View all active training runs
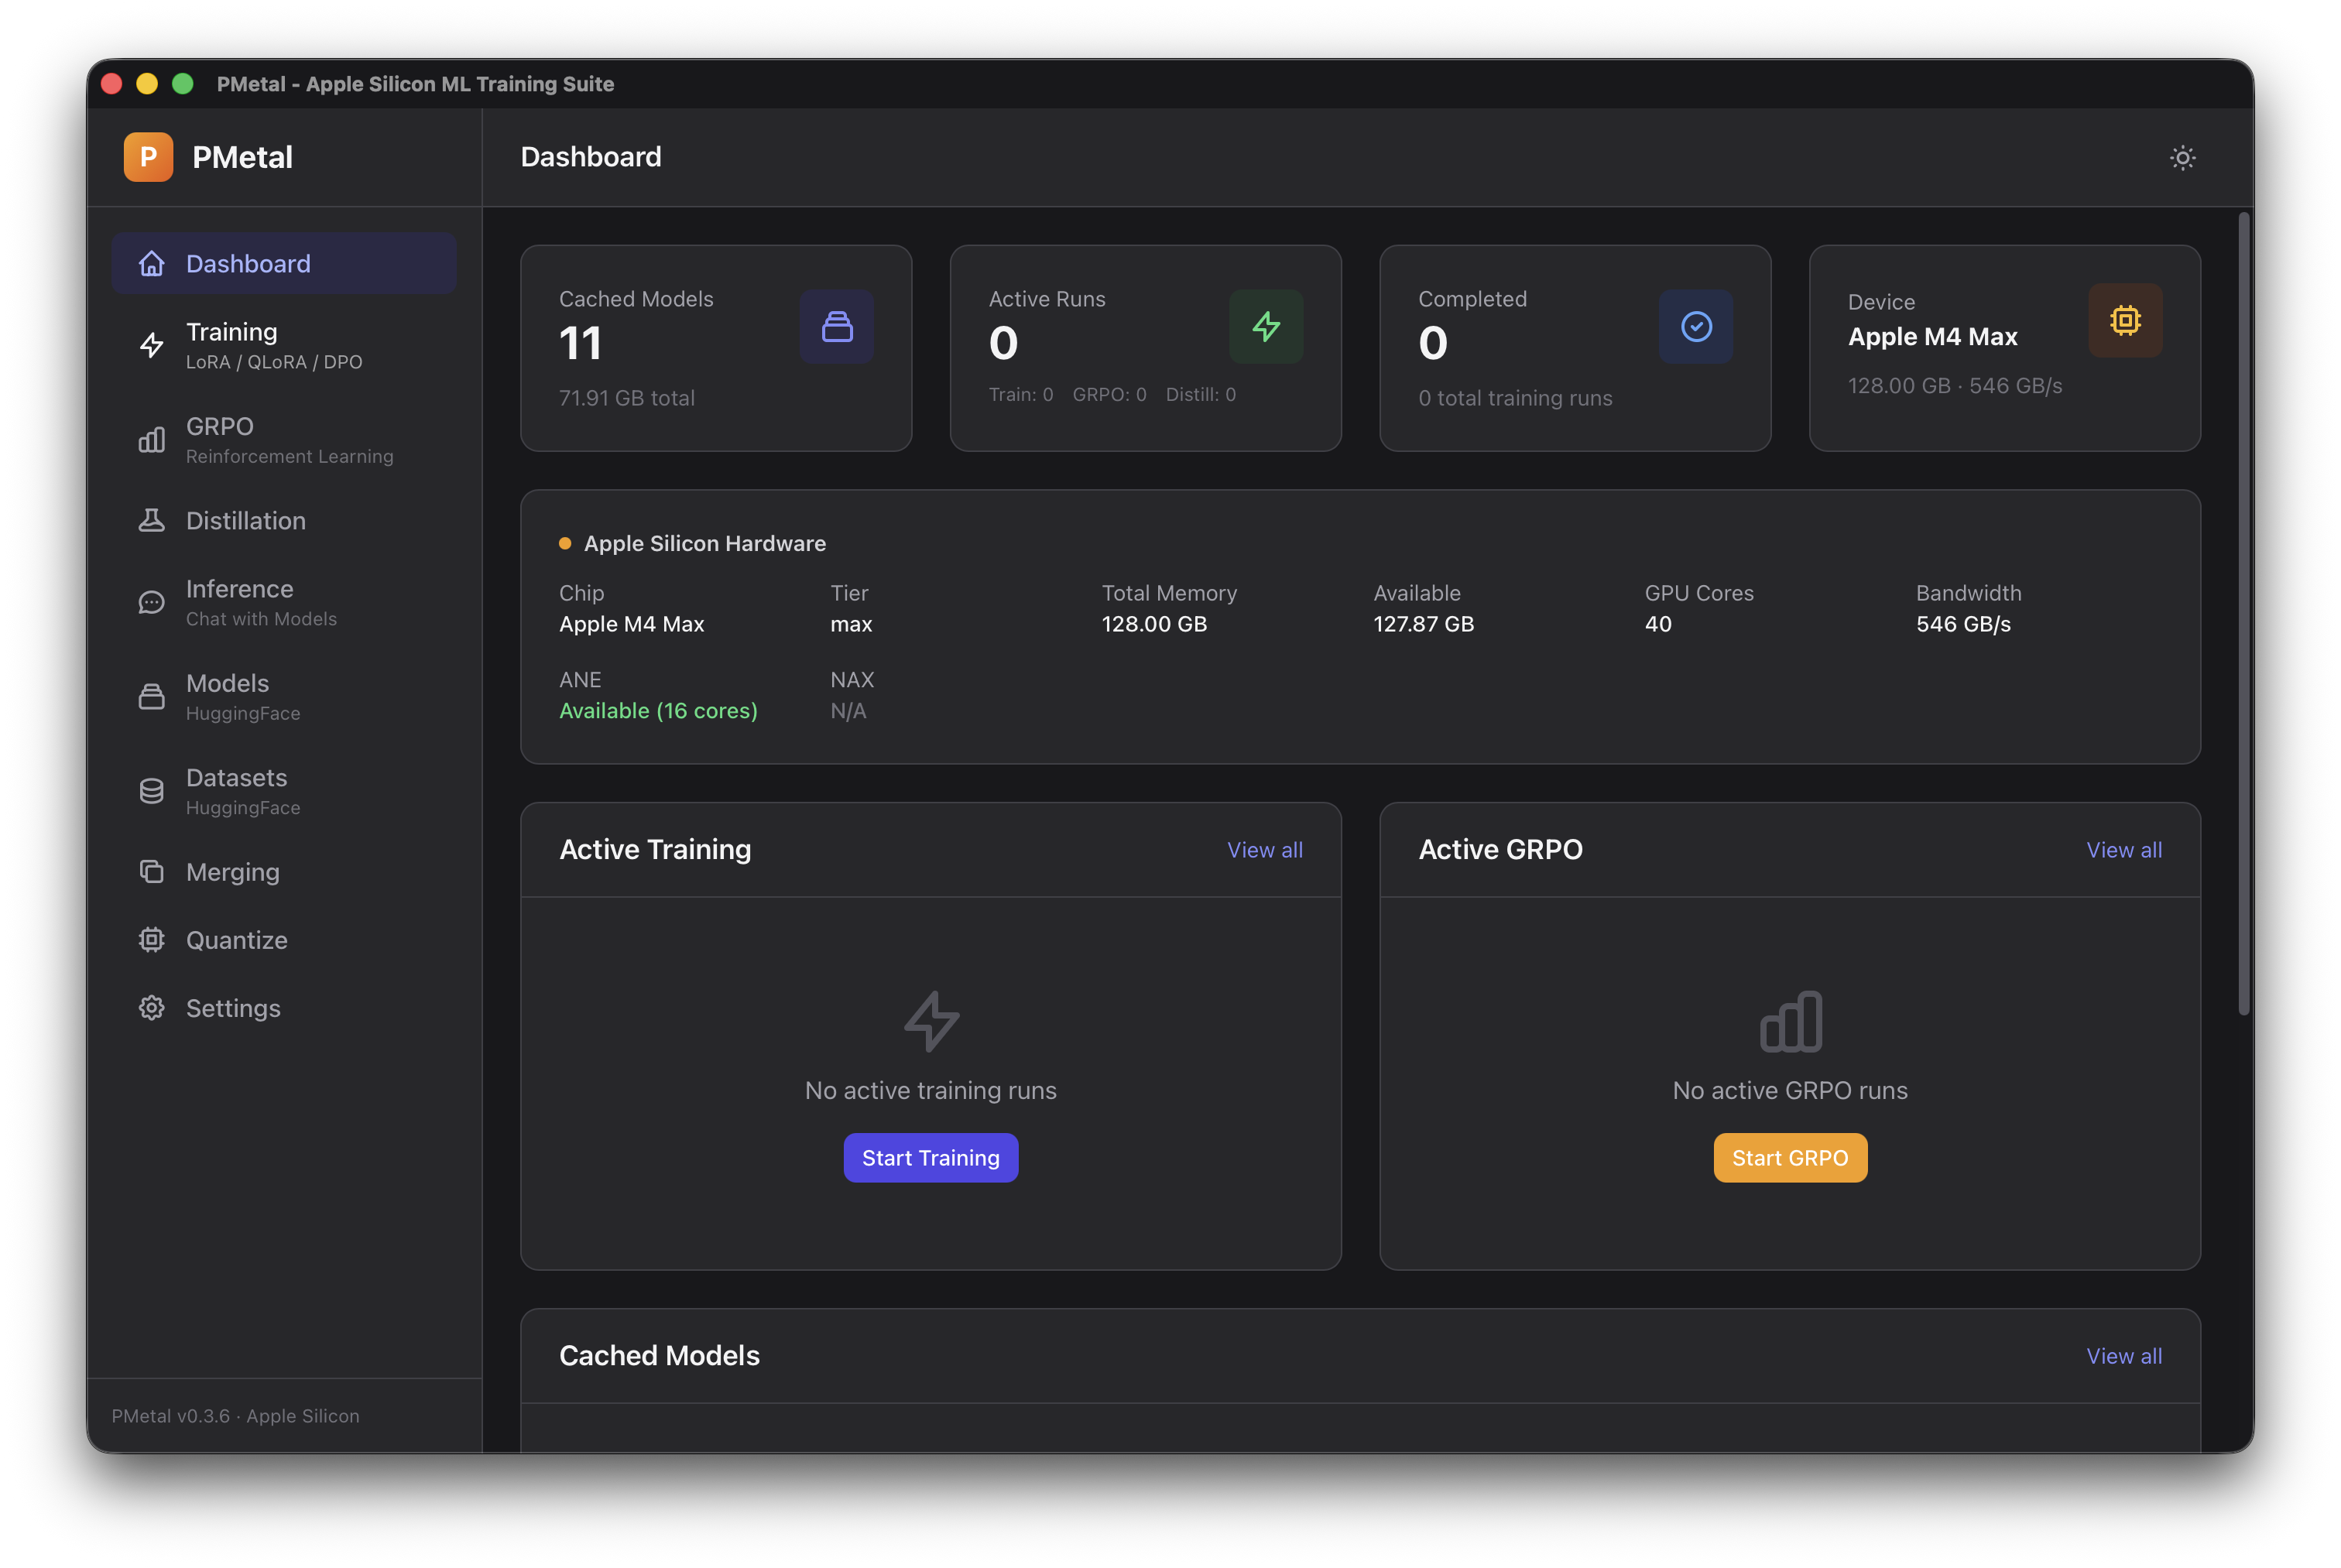This screenshot has height=1568, width=2341. 1264,849
